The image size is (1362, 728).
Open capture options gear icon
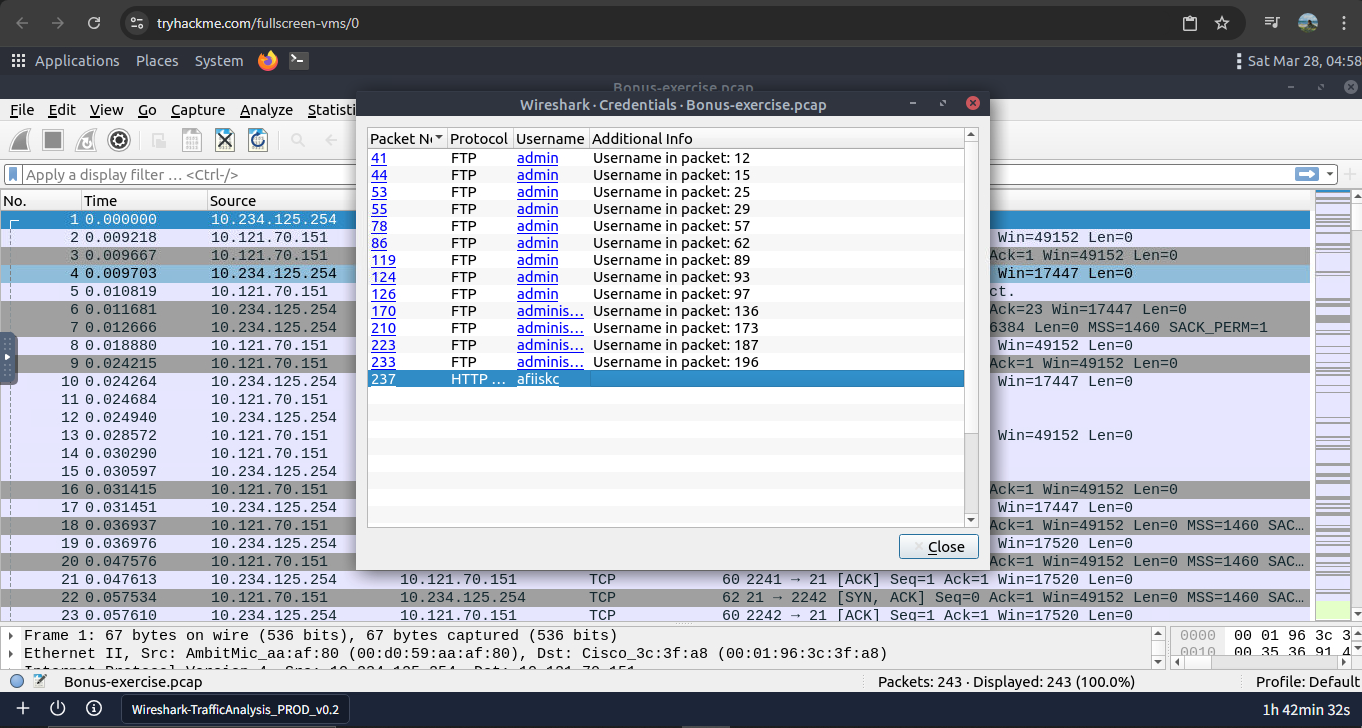pos(119,140)
